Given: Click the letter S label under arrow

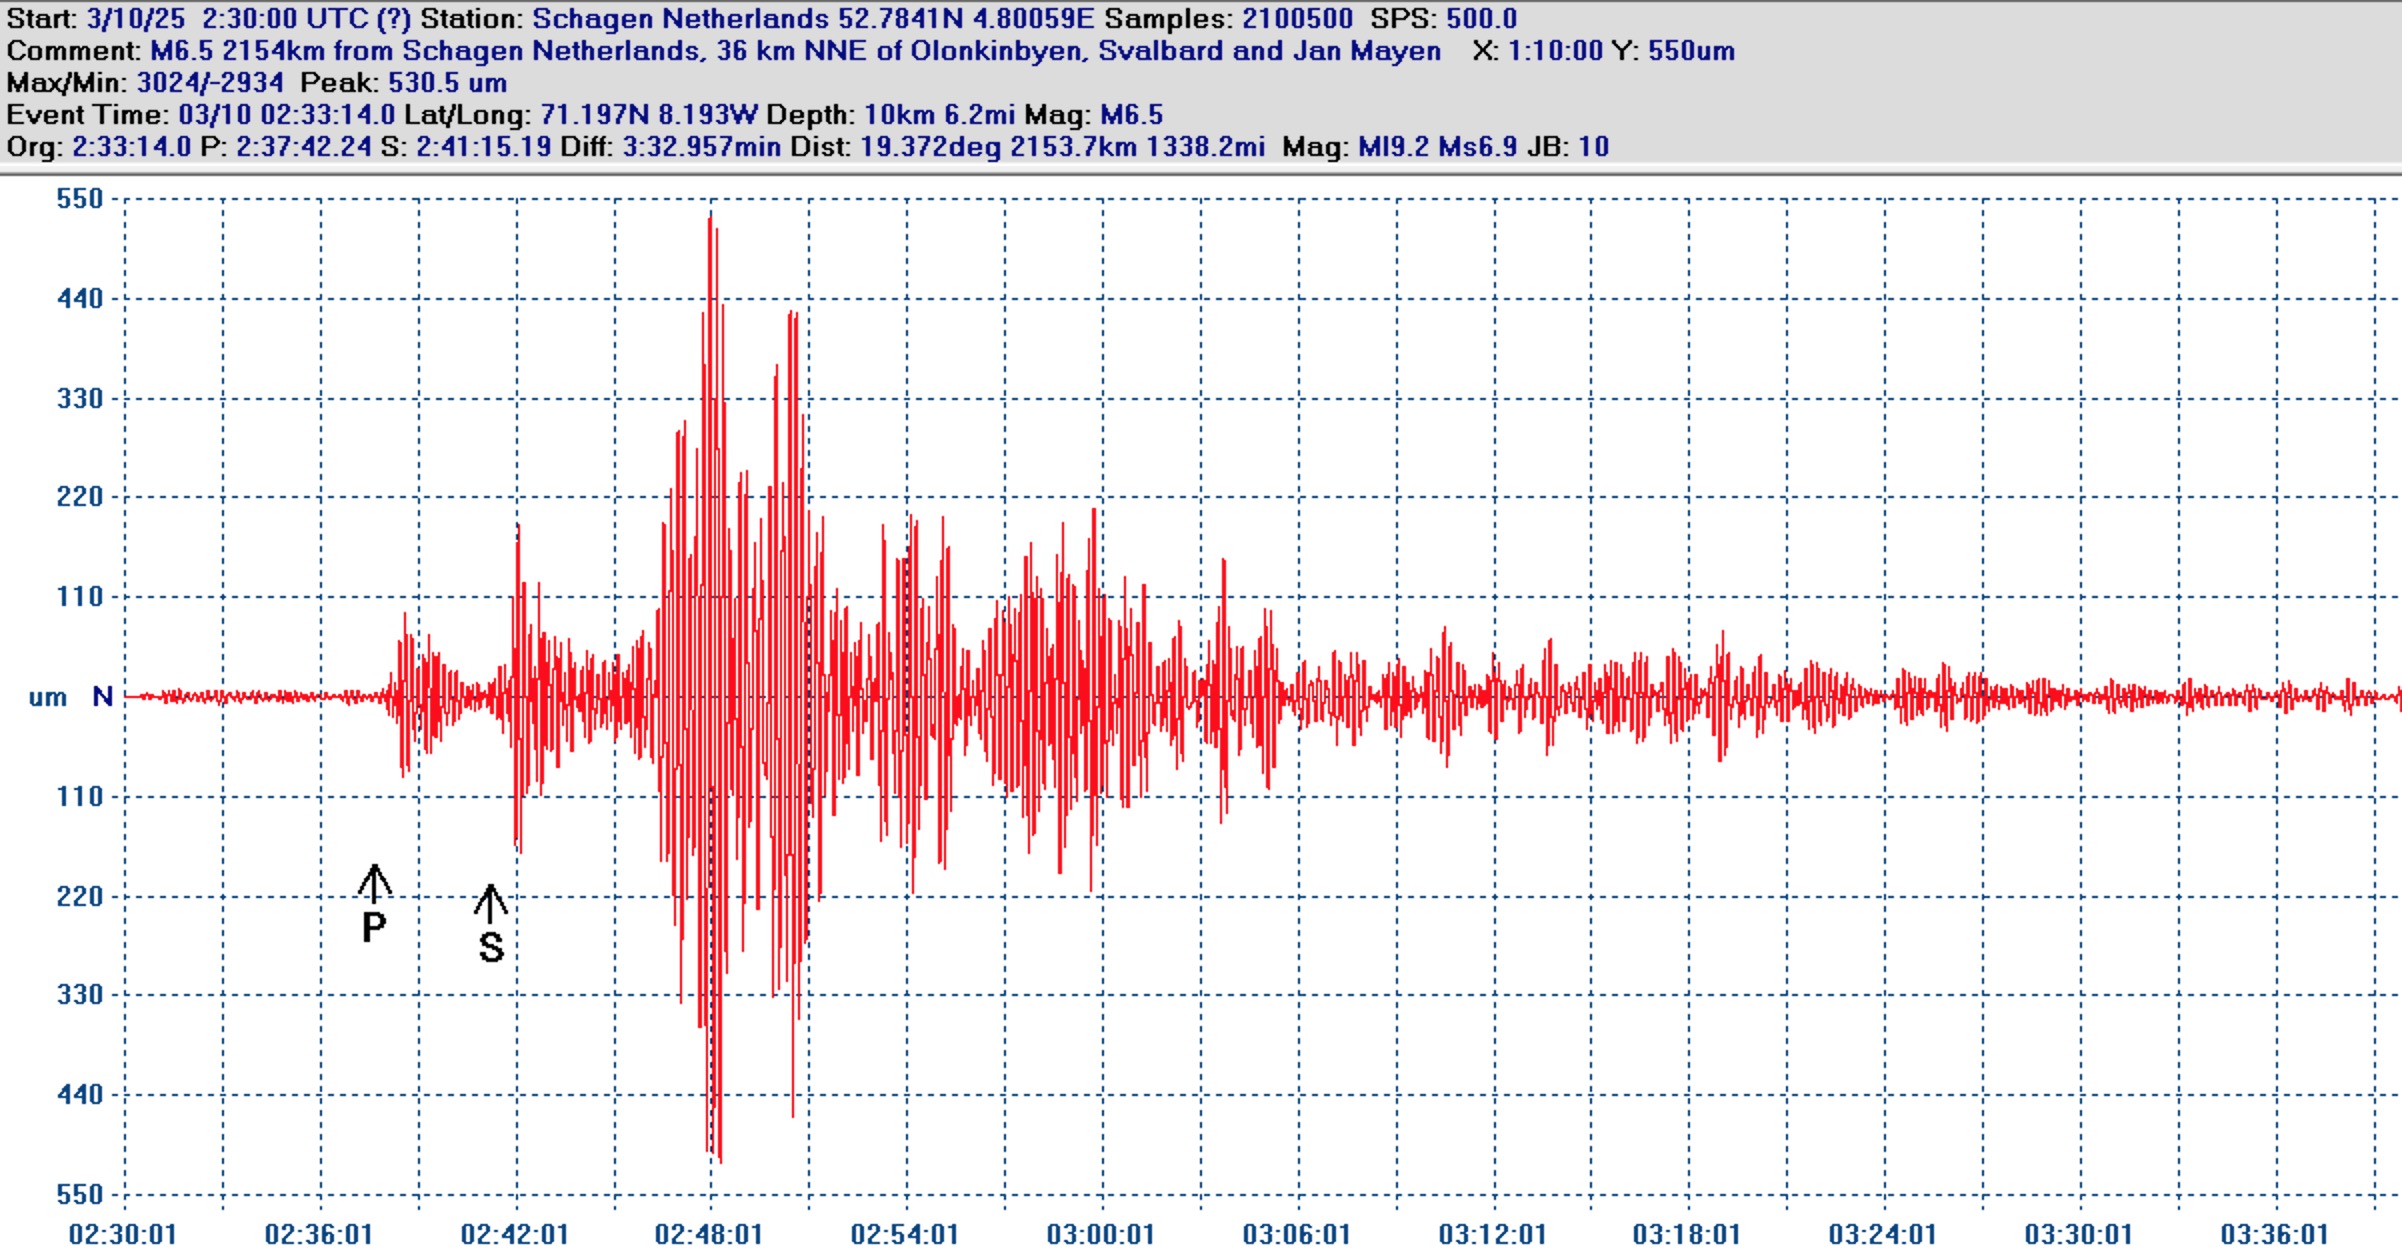Looking at the screenshot, I should [x=491, y=948].
